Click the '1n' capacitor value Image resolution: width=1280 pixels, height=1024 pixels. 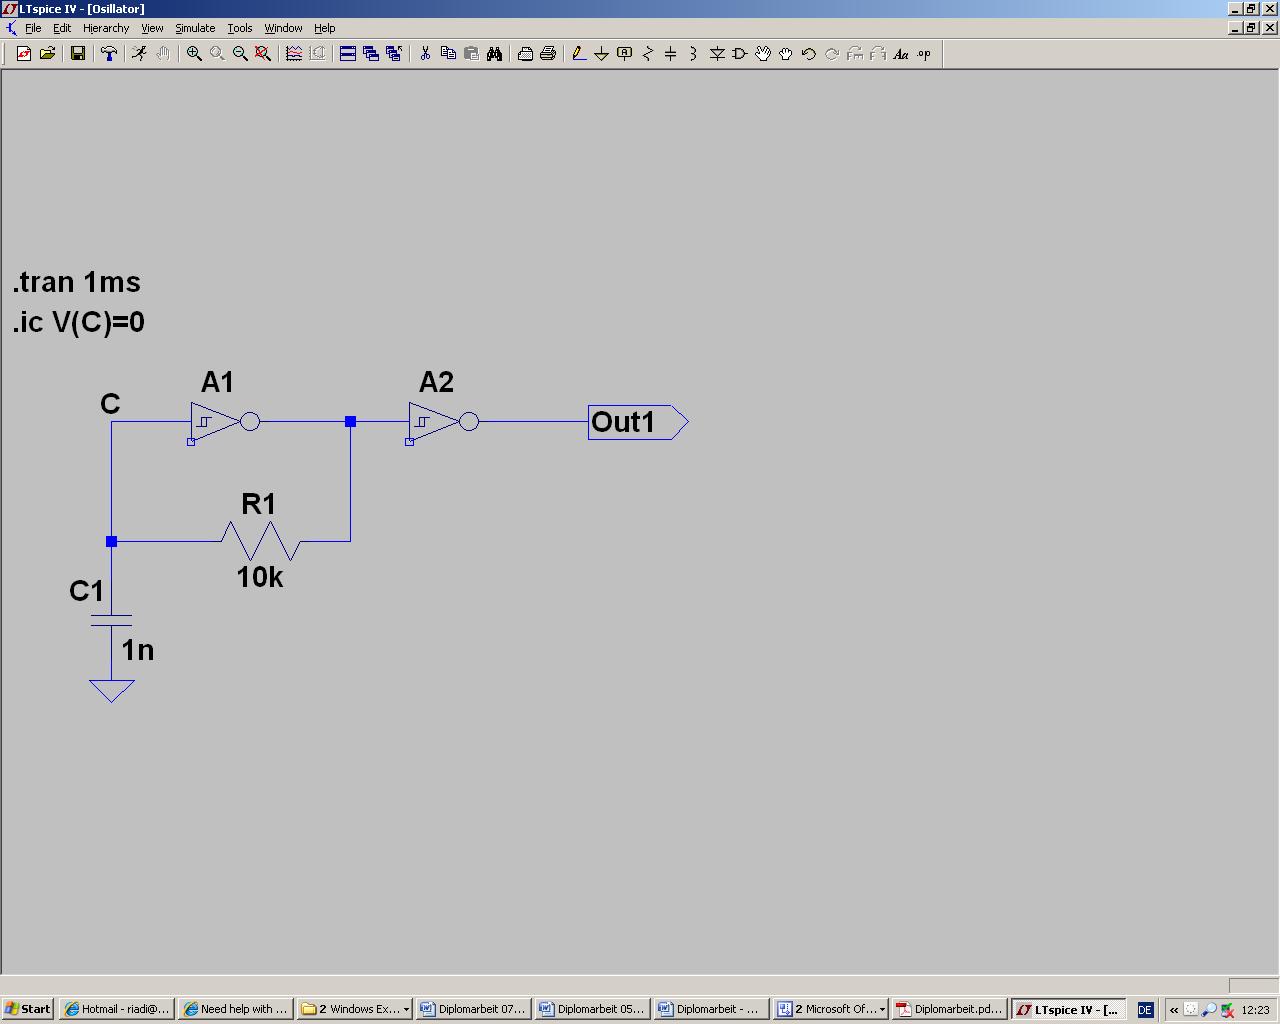(138, 650)
